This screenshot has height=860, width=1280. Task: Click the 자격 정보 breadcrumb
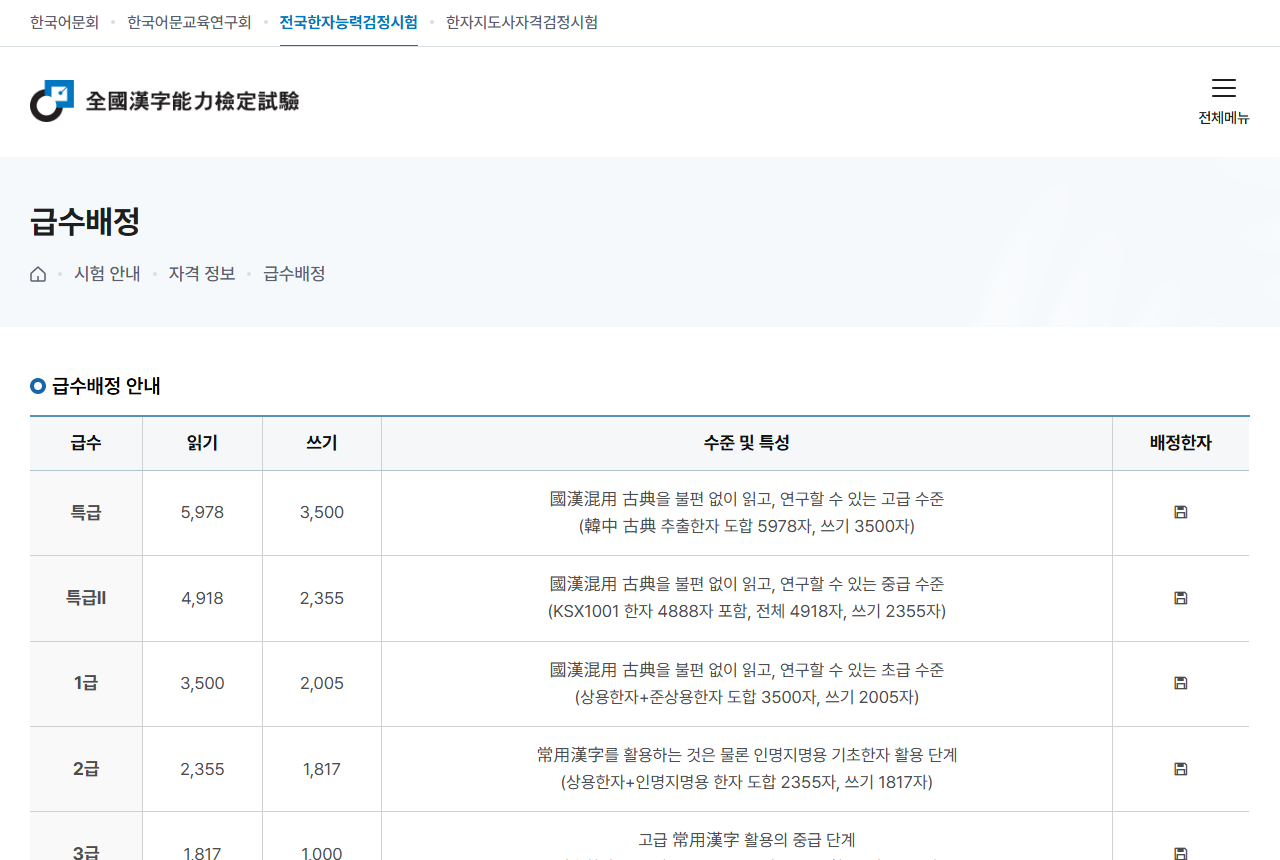[x=202, y=274]
